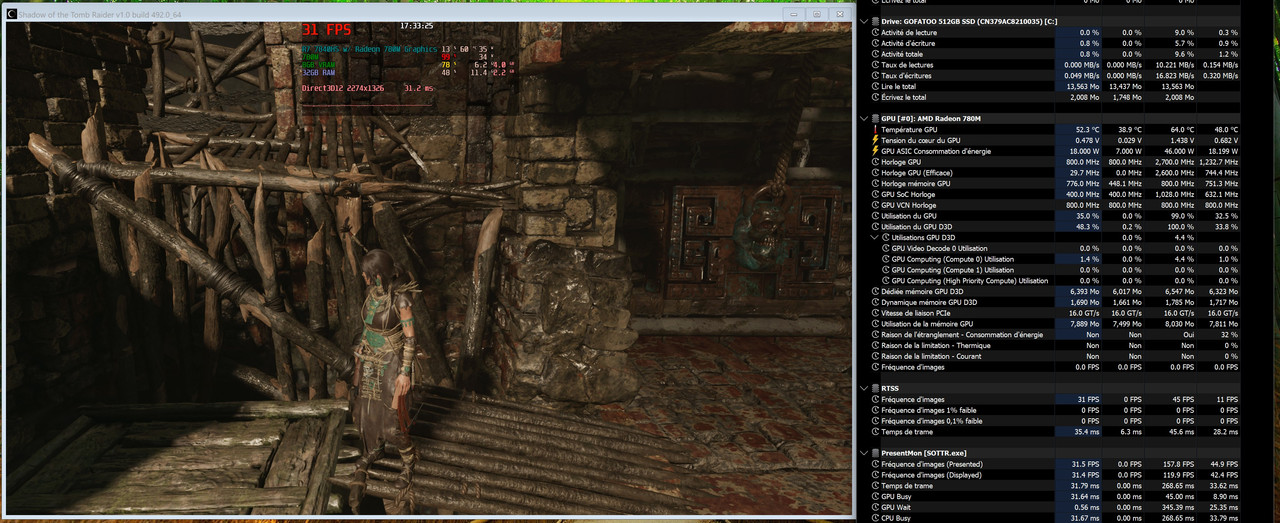Click the clock icon beside GPU Busy
Image resolution: width=1280 pixels, height=523 pixels.
(x=876, y=497)
